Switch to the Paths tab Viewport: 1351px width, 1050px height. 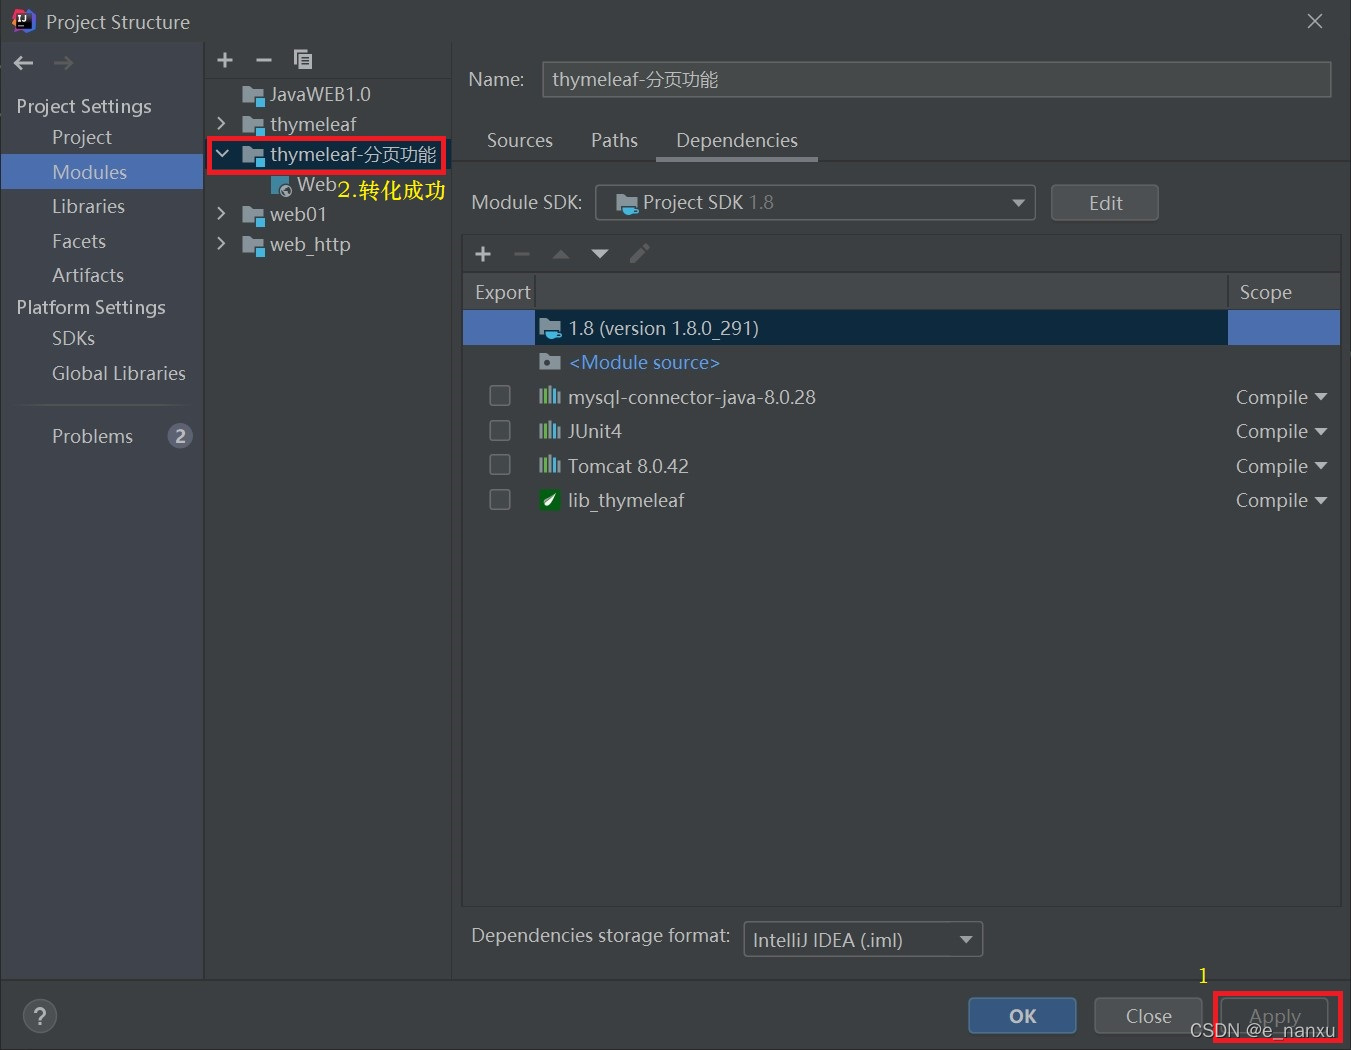614,140
